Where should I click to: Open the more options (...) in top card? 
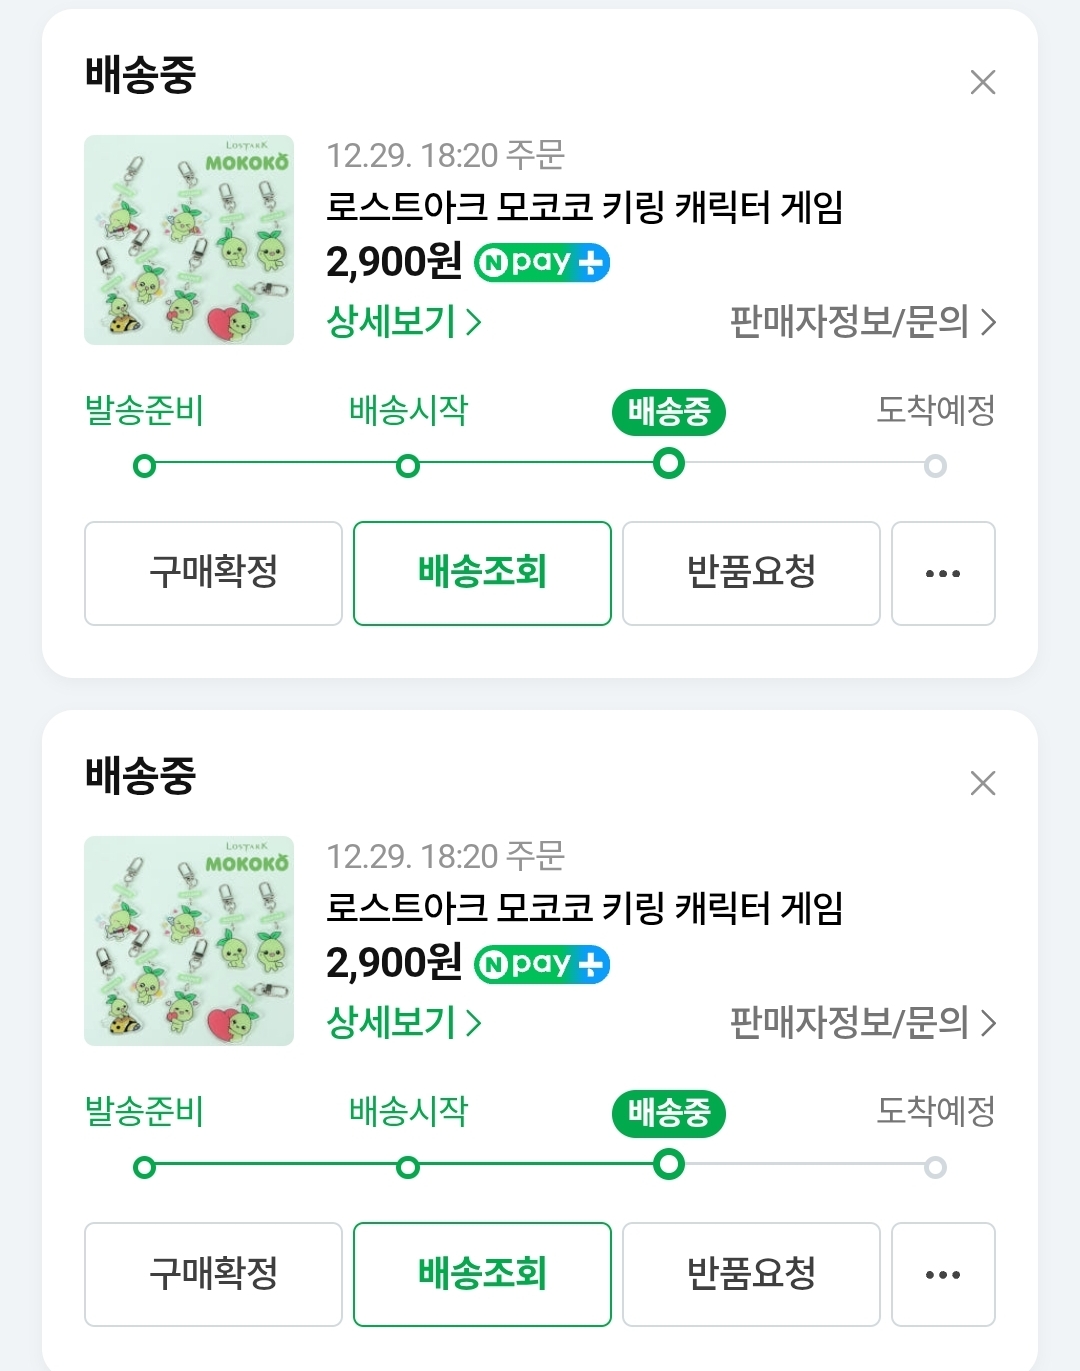click(x=943, y=573)
